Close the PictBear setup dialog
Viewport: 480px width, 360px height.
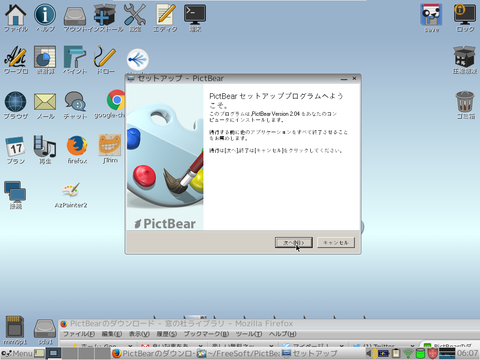tap(354, 79)
